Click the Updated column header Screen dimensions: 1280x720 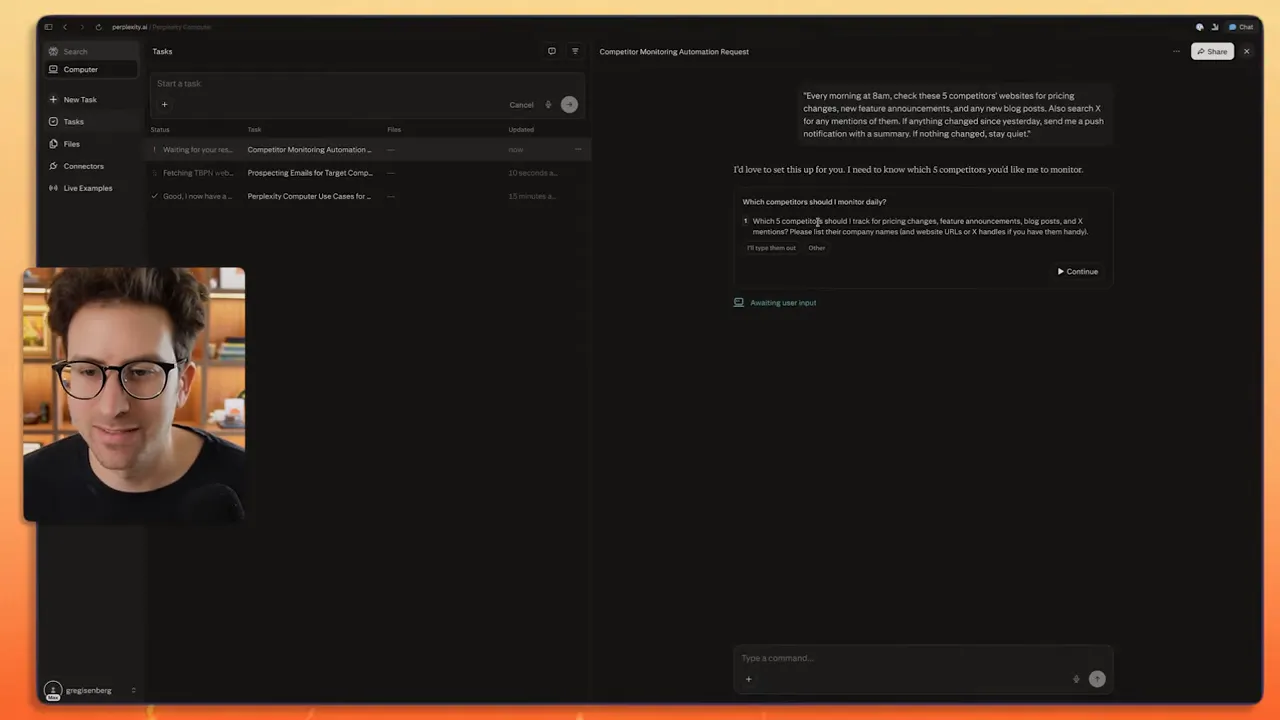[521, 130]
